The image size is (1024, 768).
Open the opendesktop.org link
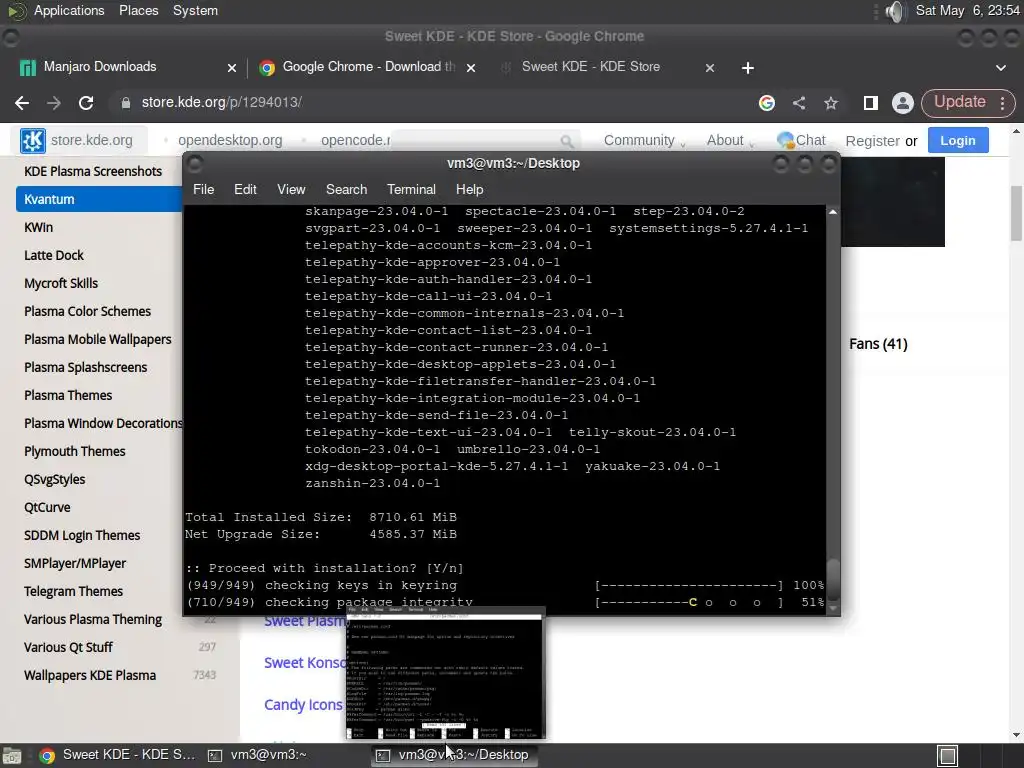click(x=230, y=140)
